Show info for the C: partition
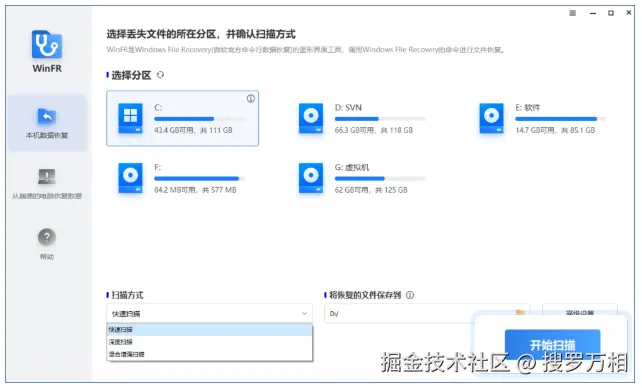 pos(251,99)
